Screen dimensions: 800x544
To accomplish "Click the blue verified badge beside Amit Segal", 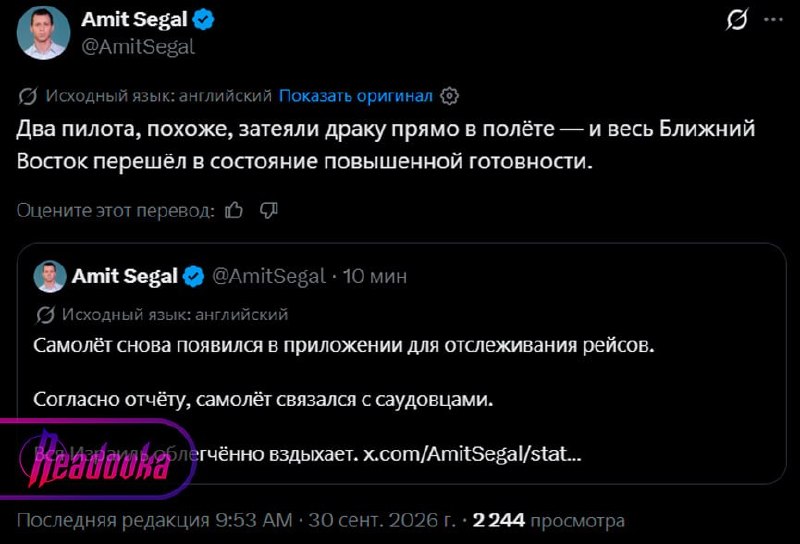I will [x=203, y=20].
